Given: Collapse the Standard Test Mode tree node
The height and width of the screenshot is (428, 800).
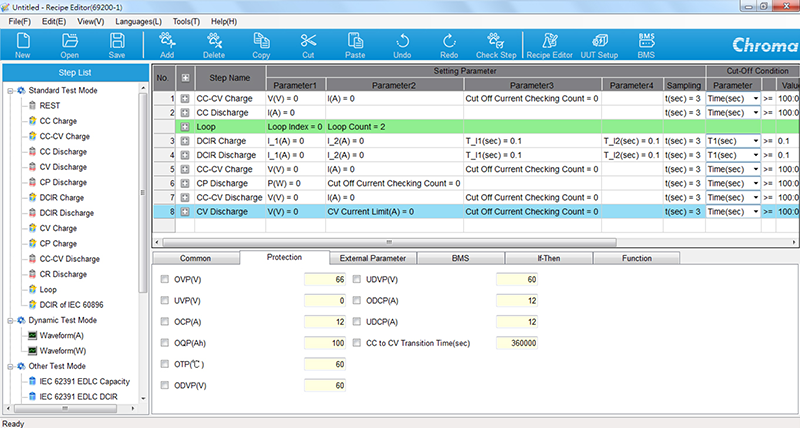Looking at the screenshot, I should [x=10, y=91].
